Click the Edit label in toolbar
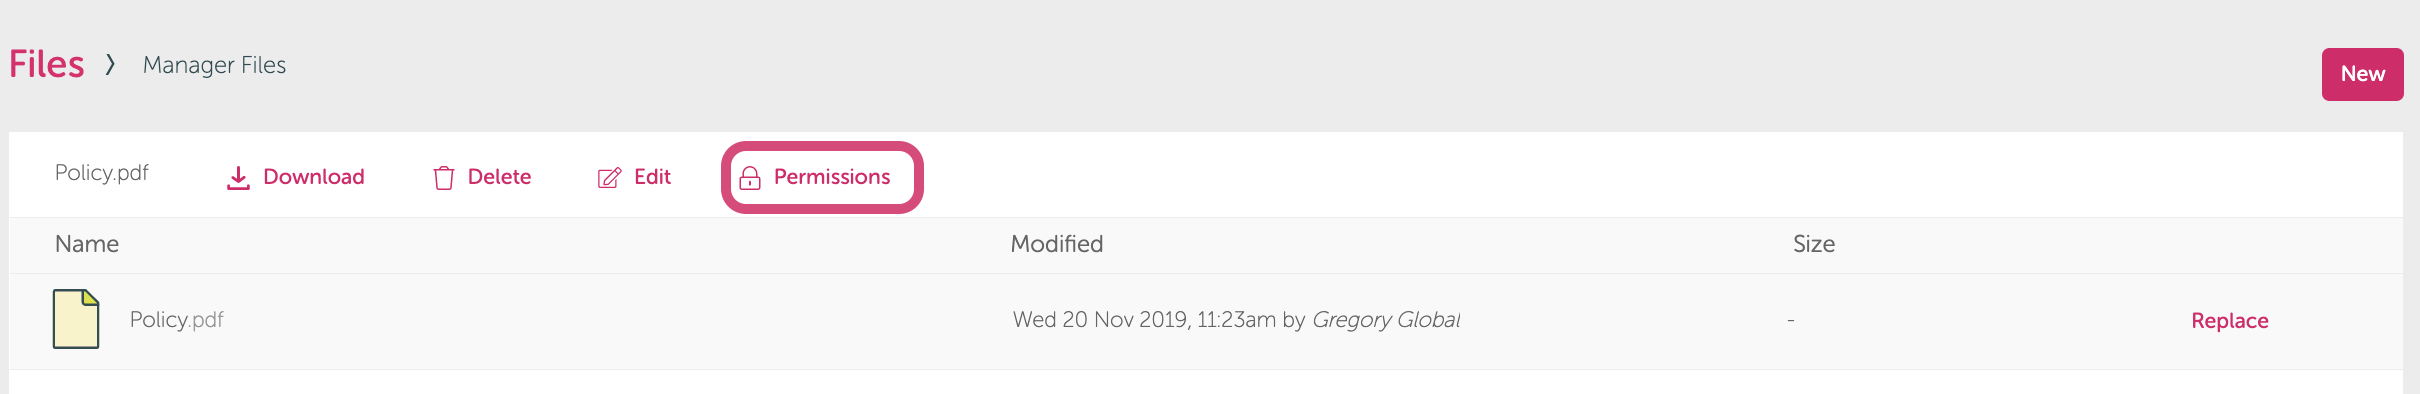 (652, 177)
